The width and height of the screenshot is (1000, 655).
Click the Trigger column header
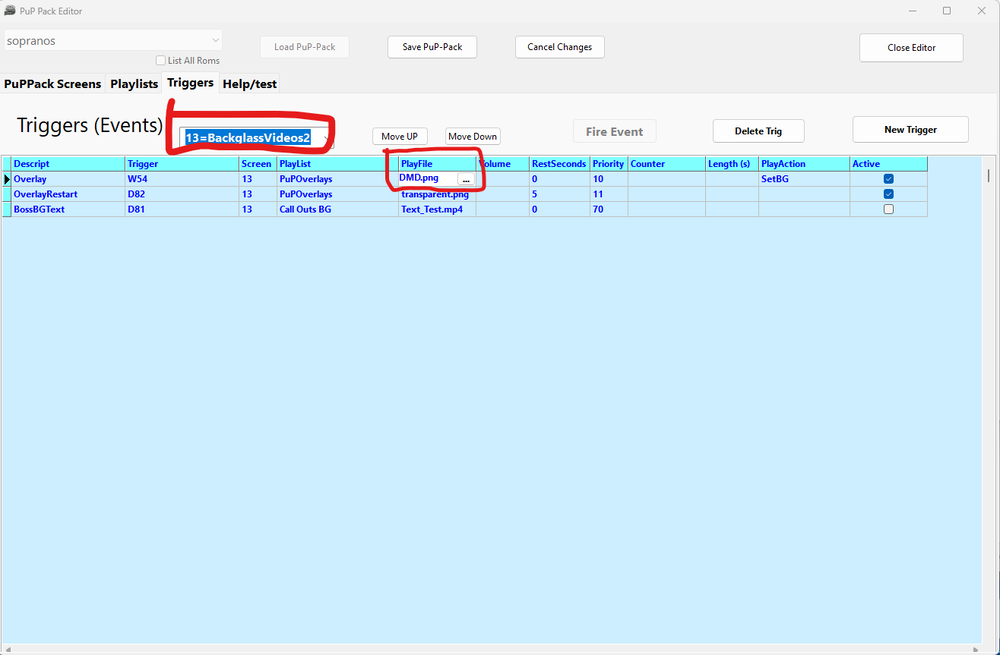(x=182, y=164)
